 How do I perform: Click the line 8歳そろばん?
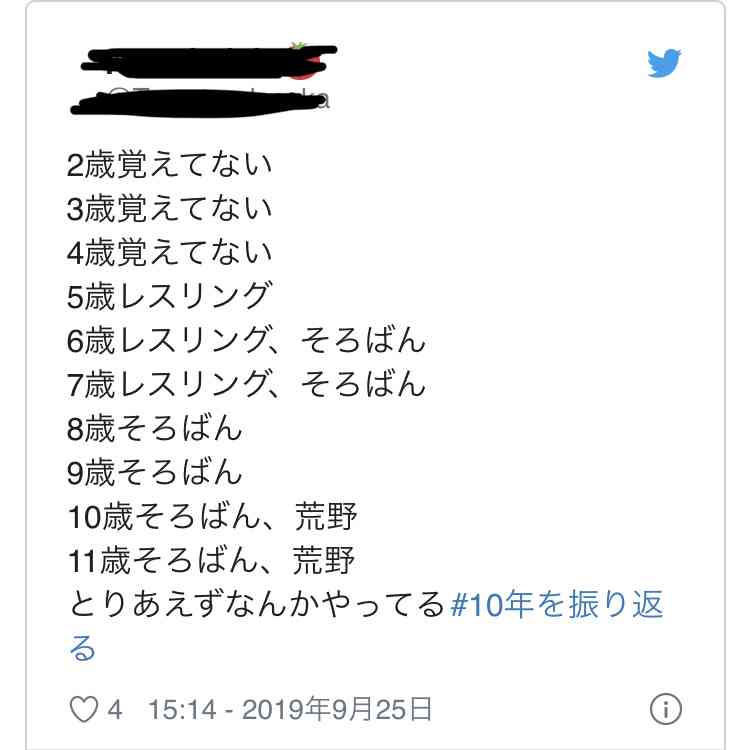pos(154,428)
